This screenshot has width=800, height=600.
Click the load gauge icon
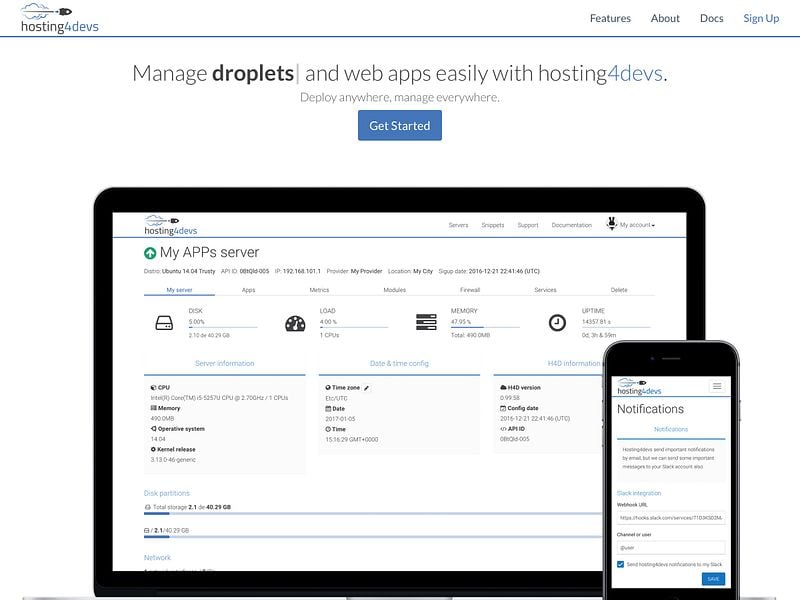point(295,323)
